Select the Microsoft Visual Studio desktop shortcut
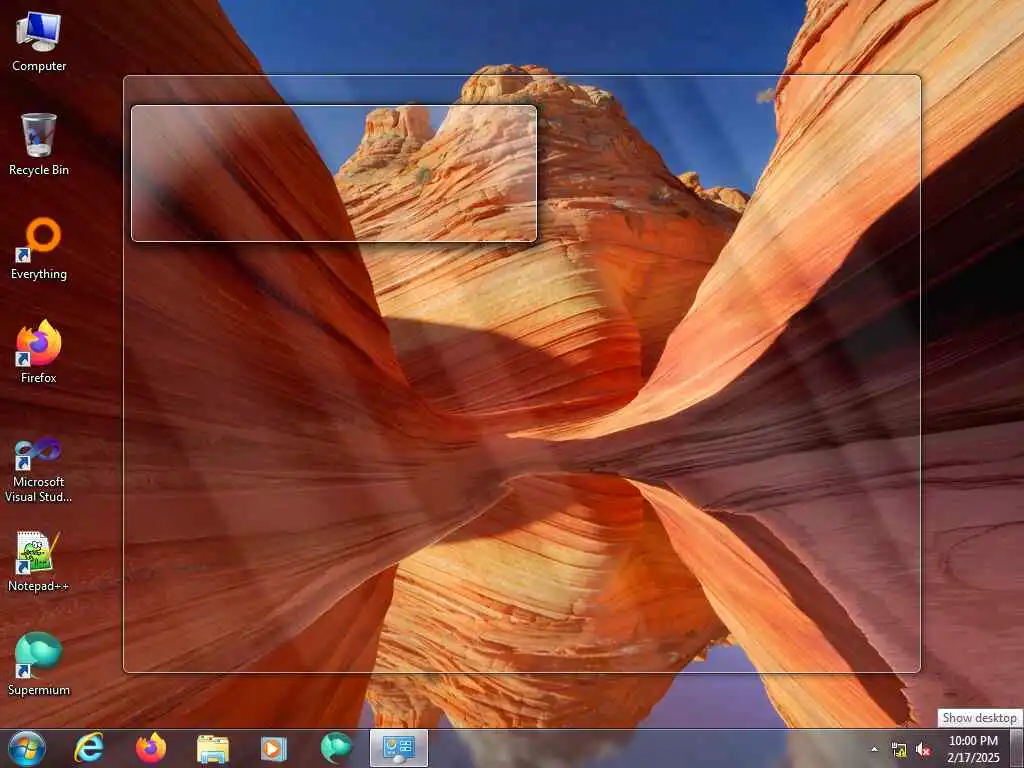Viewport: 1024px width, 768px height. pos(39,470)
